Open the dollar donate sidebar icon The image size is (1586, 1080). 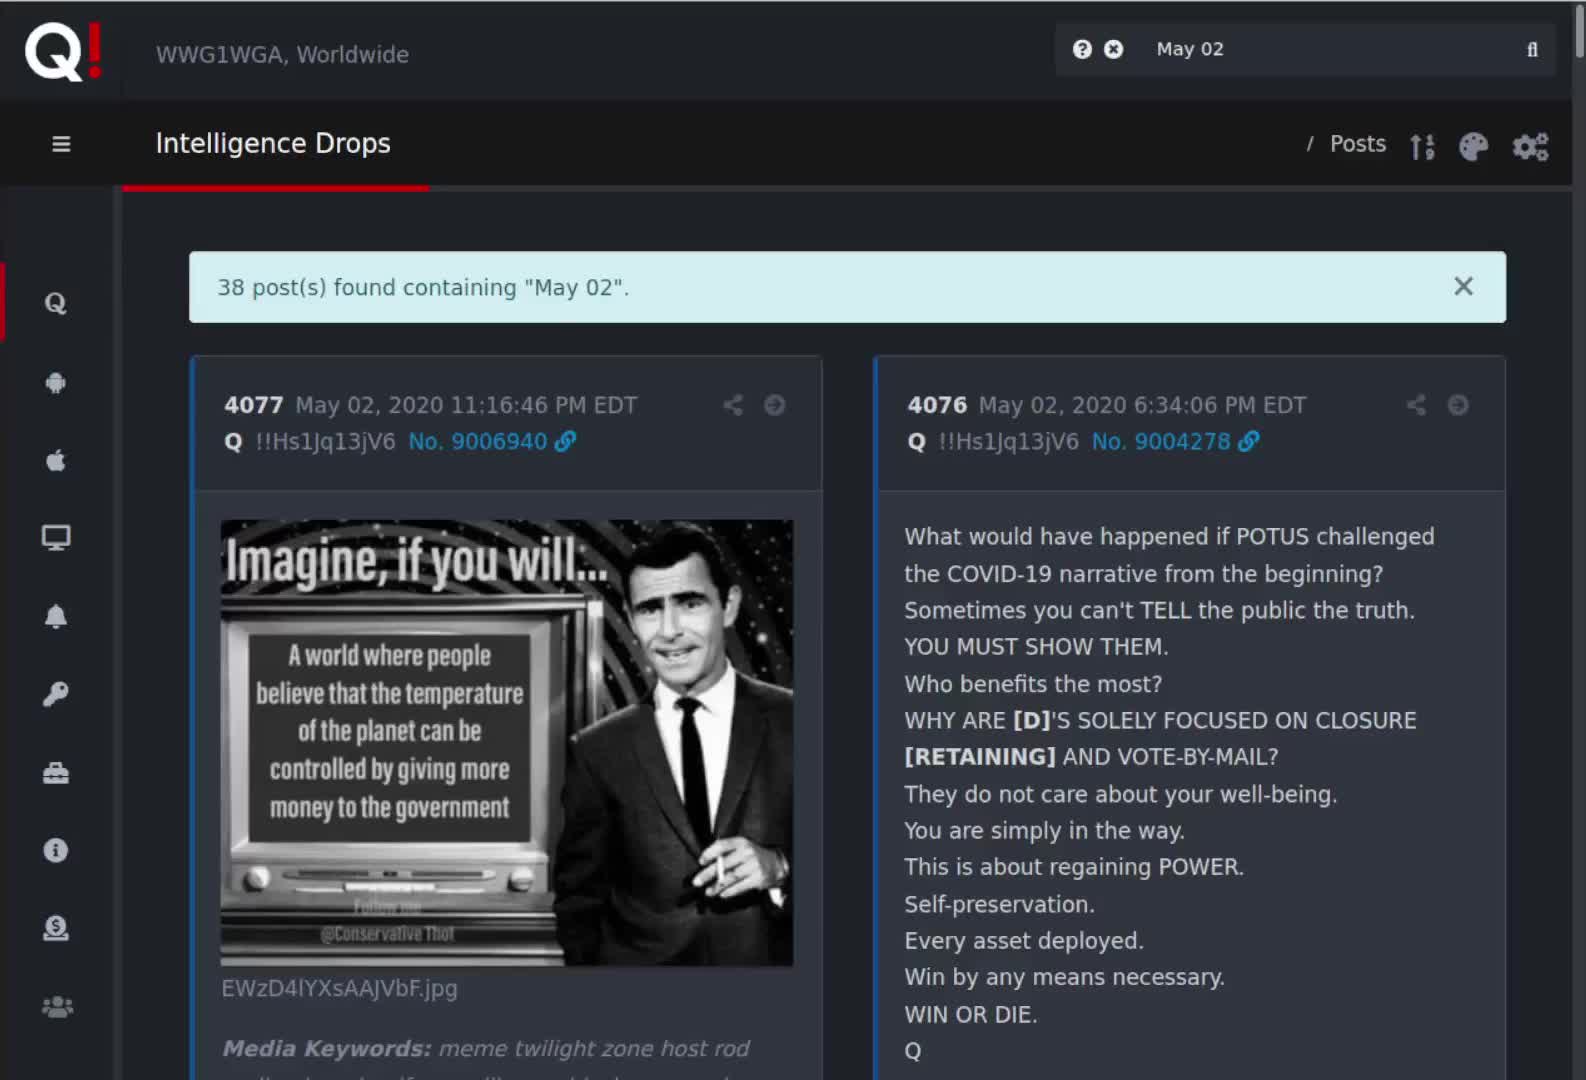click(56, 928)
